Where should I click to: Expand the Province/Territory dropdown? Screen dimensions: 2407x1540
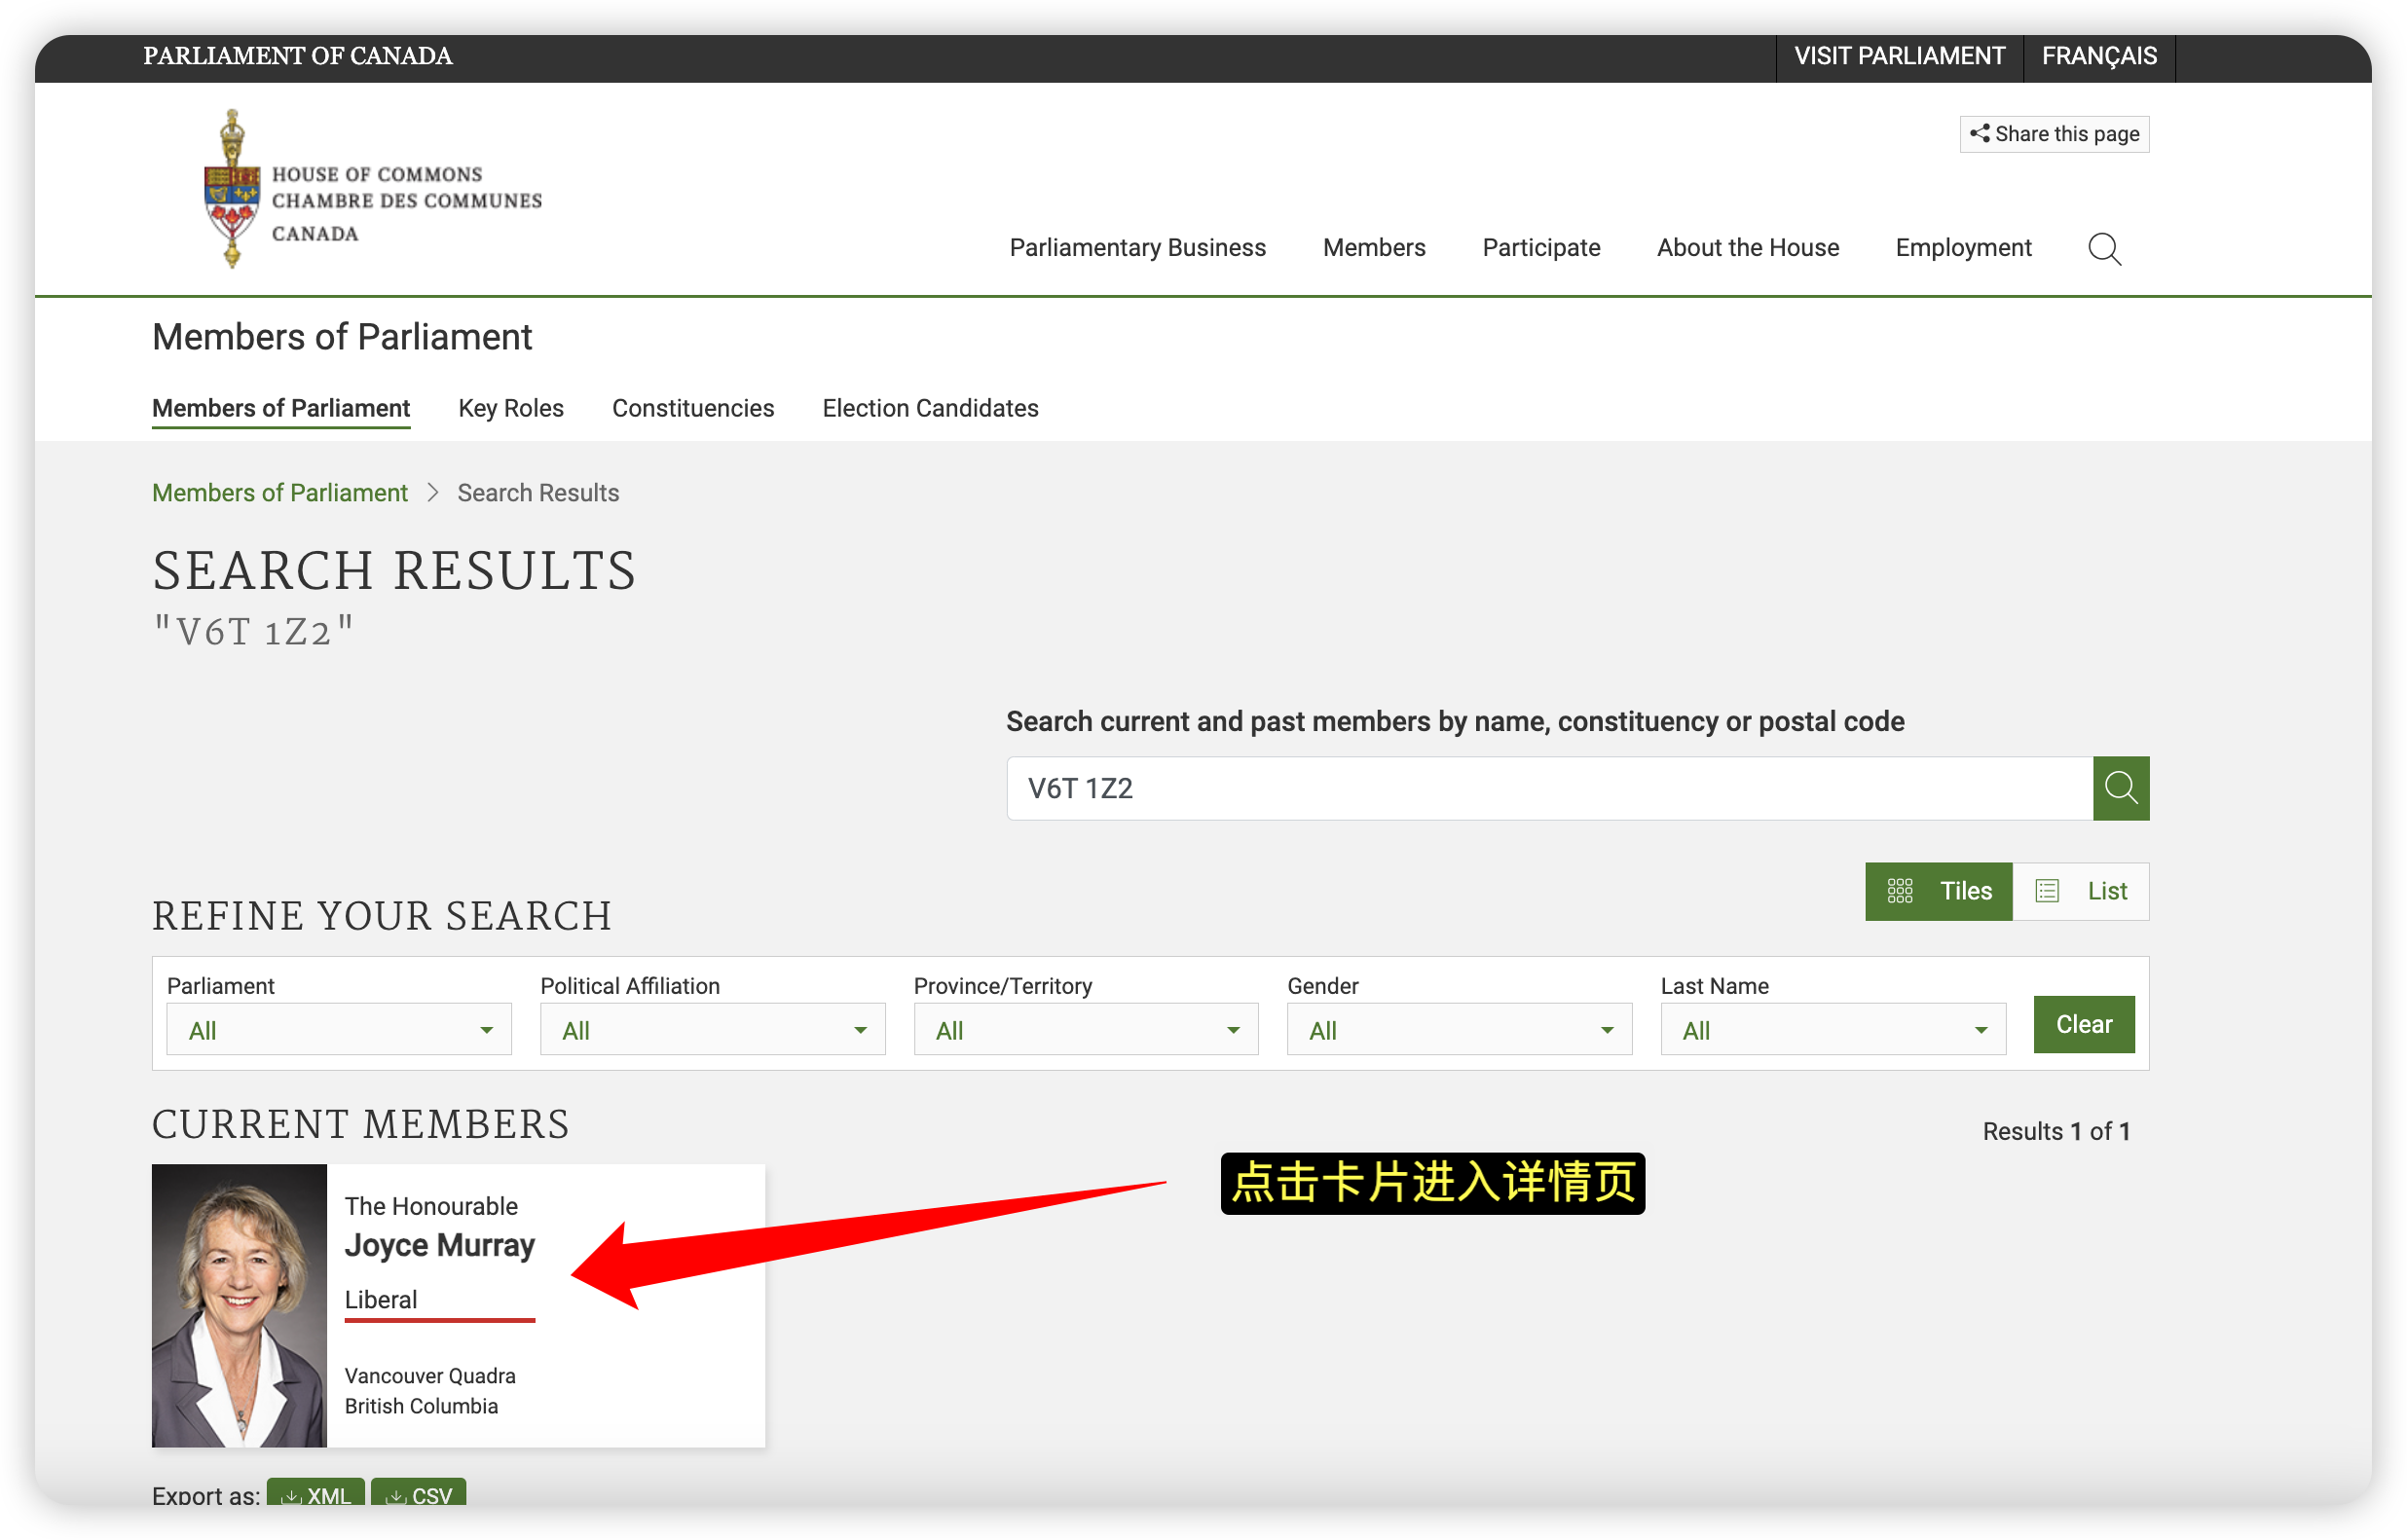(x=1086, y=1030)
